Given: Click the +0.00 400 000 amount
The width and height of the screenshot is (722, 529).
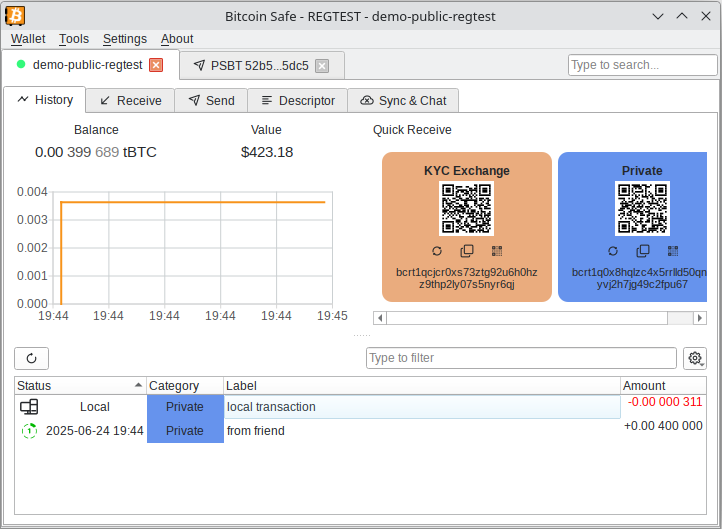Looking at the screenshot, I should point(663,426).
